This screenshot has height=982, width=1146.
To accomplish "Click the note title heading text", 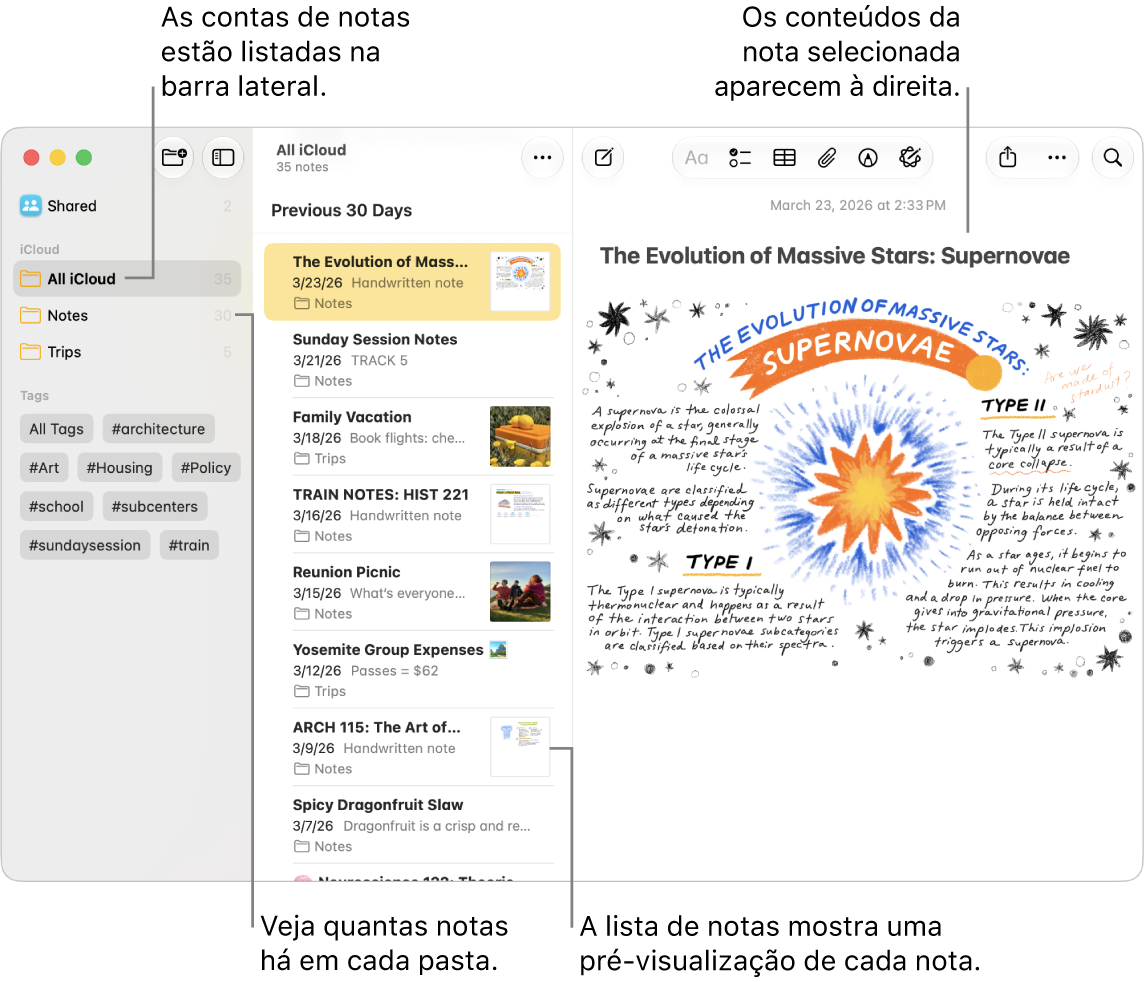I will (835, 256).
